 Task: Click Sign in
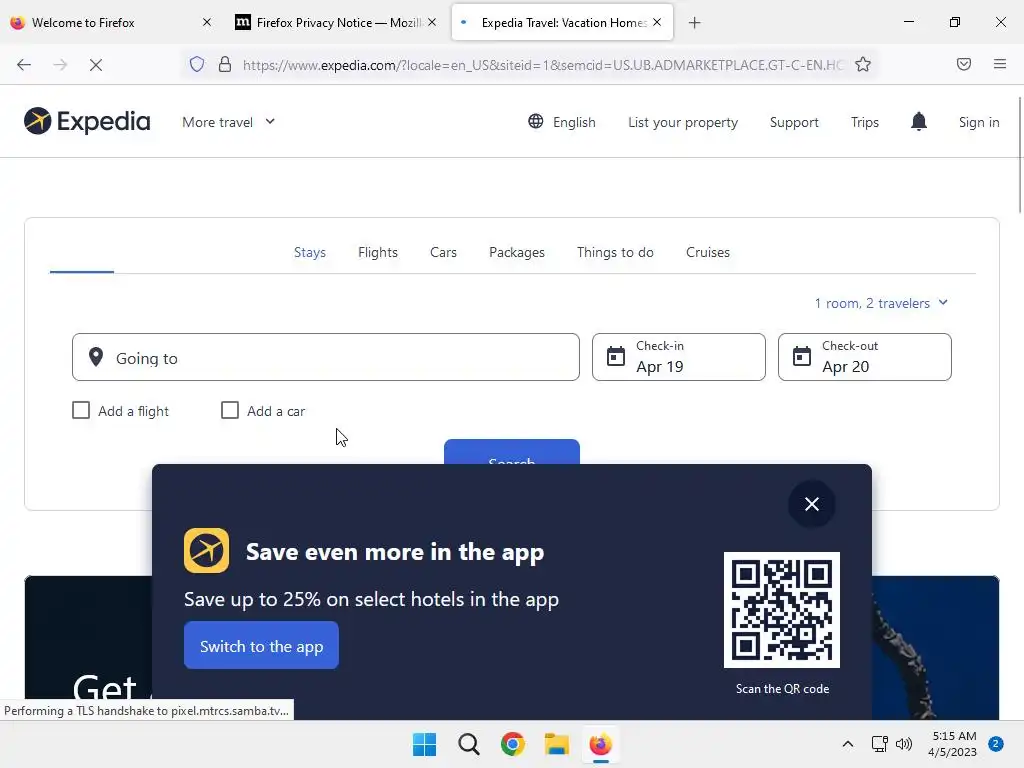979,122
